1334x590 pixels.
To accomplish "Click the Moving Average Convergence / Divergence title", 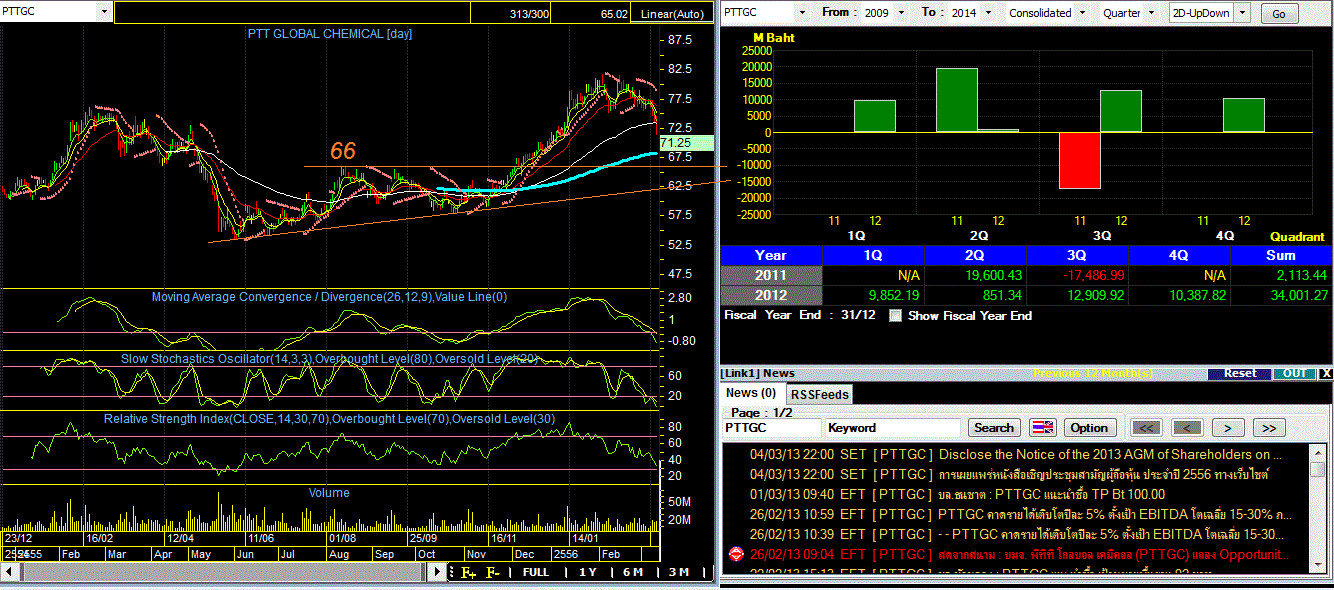I will pos(329,296).
